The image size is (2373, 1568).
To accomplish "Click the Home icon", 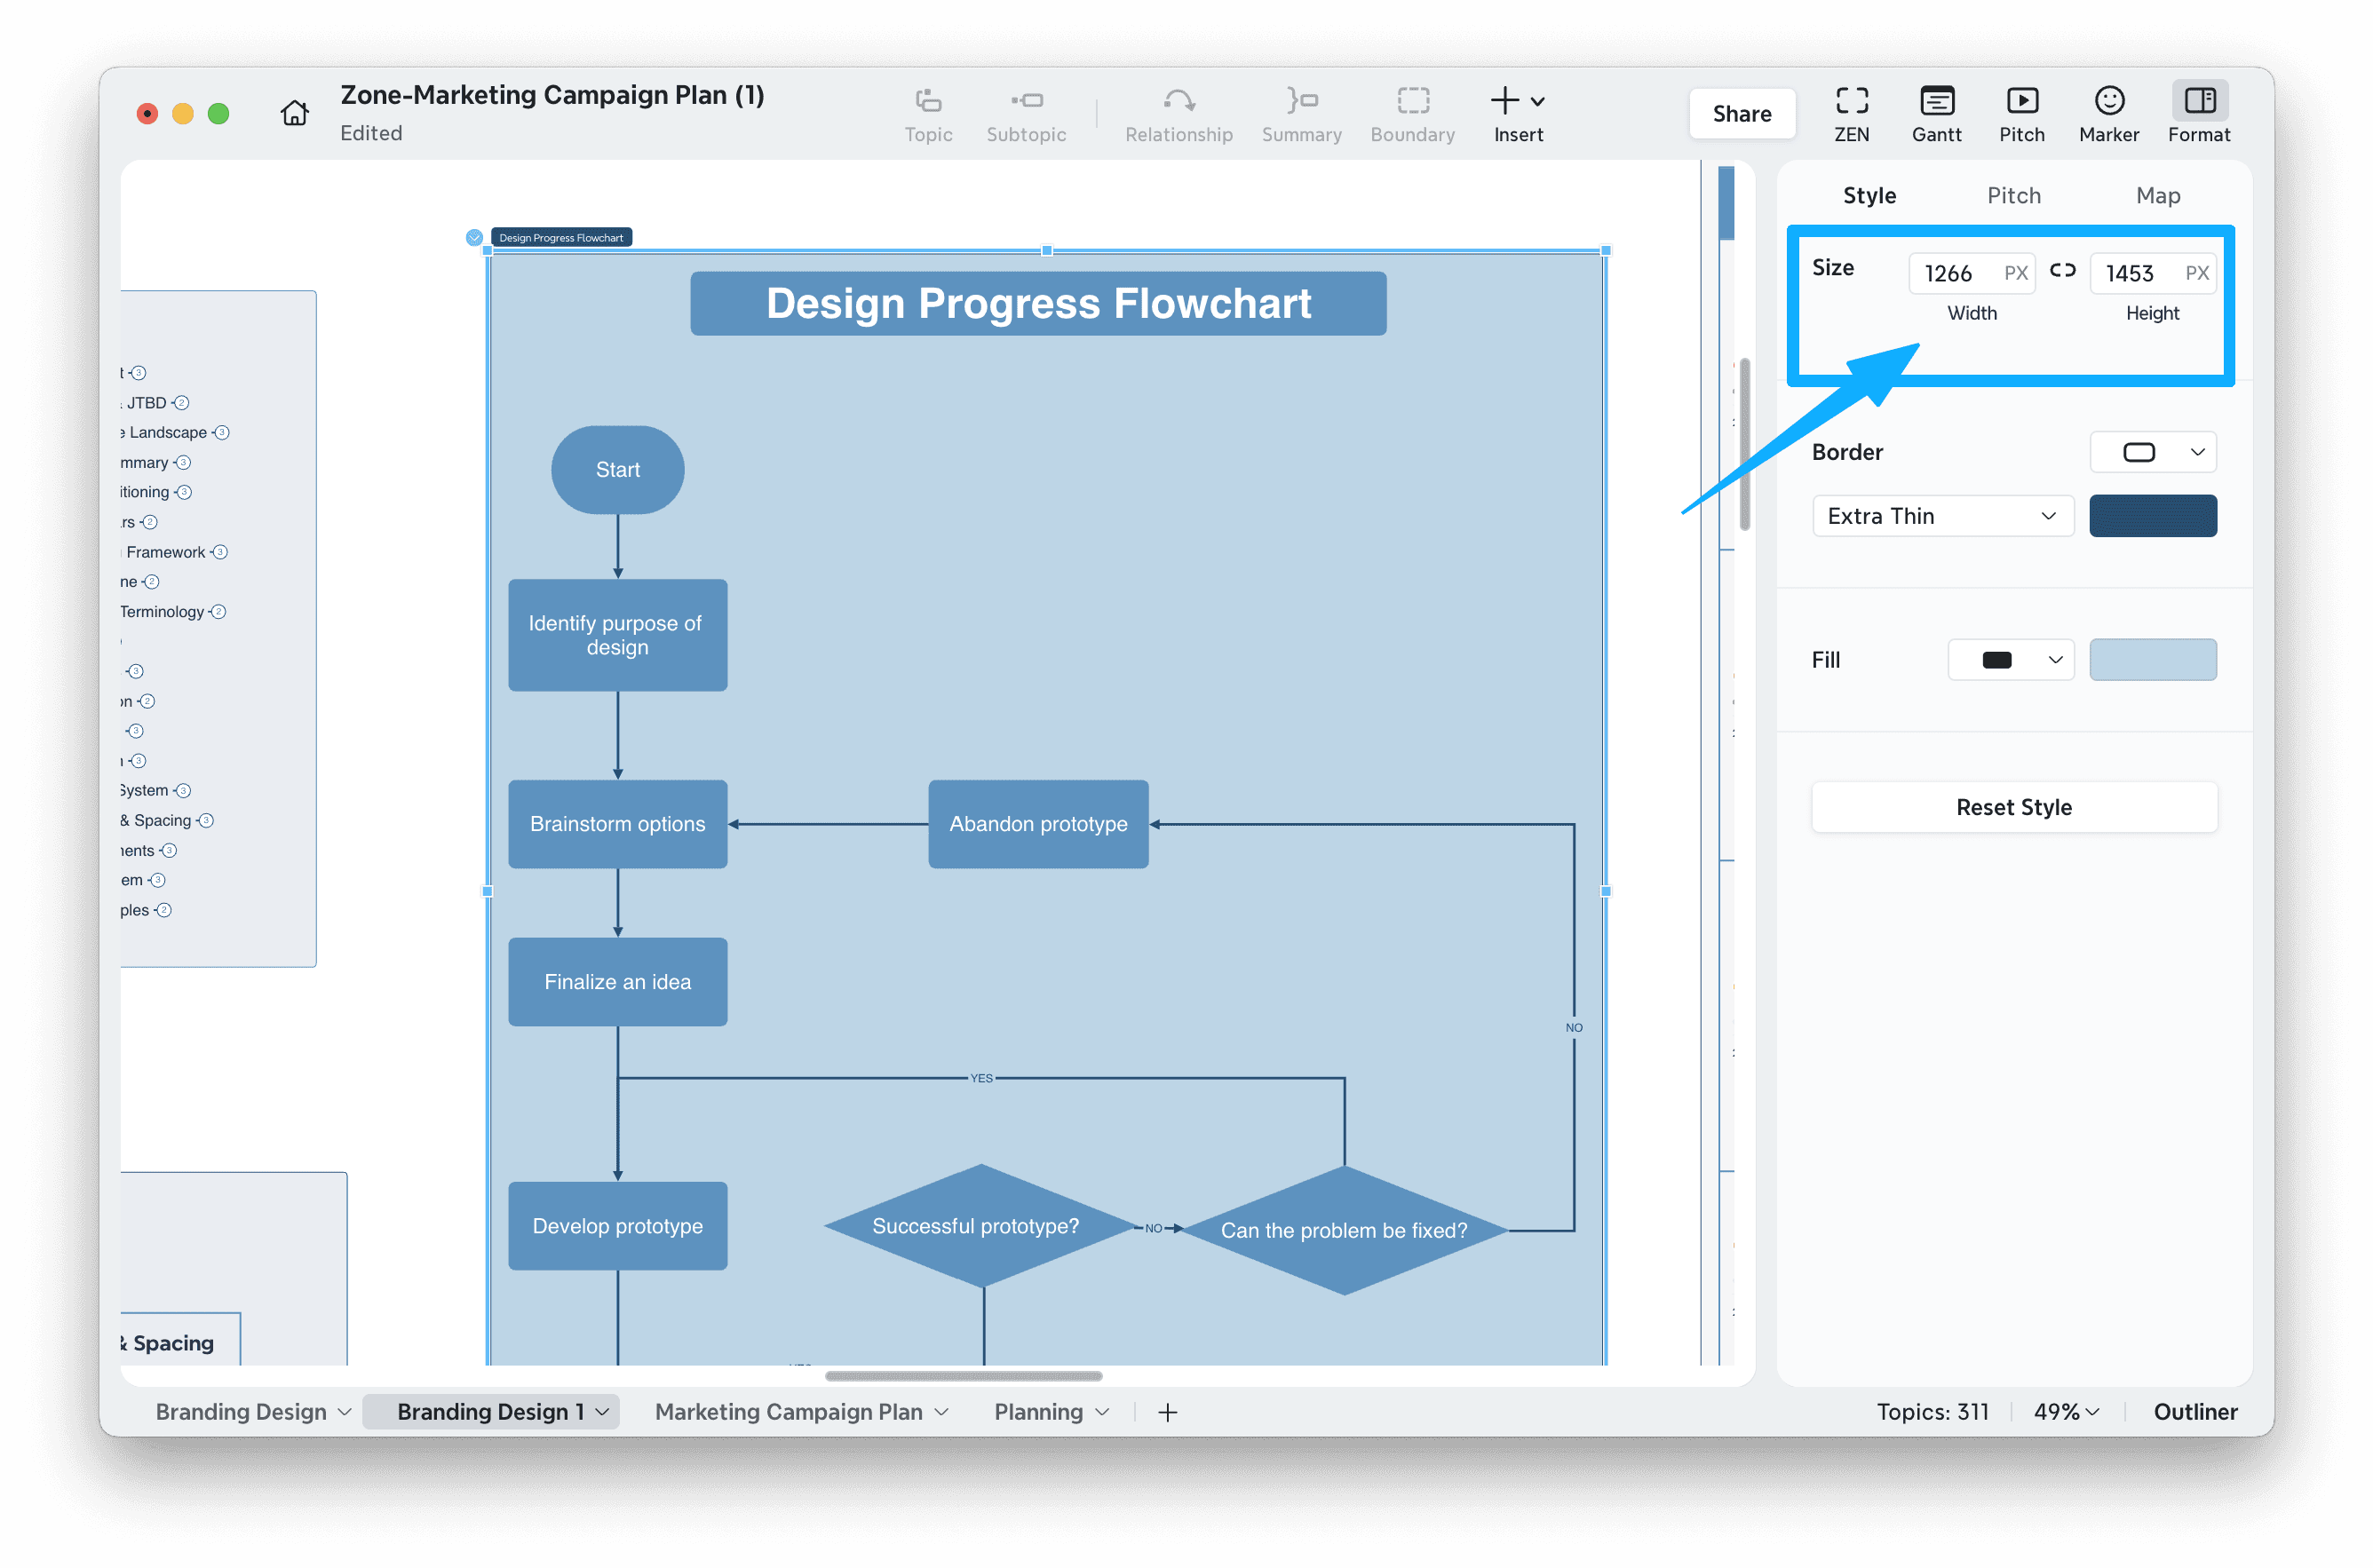I will pyautogui.click(x=294, y=113).
